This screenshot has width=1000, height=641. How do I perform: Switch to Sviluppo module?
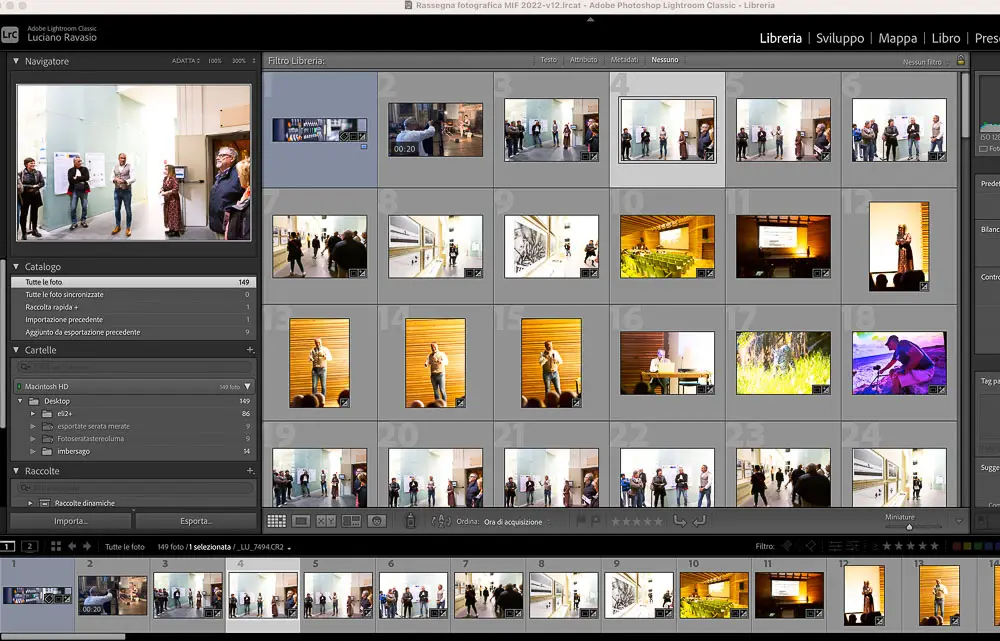coord(840,38)
